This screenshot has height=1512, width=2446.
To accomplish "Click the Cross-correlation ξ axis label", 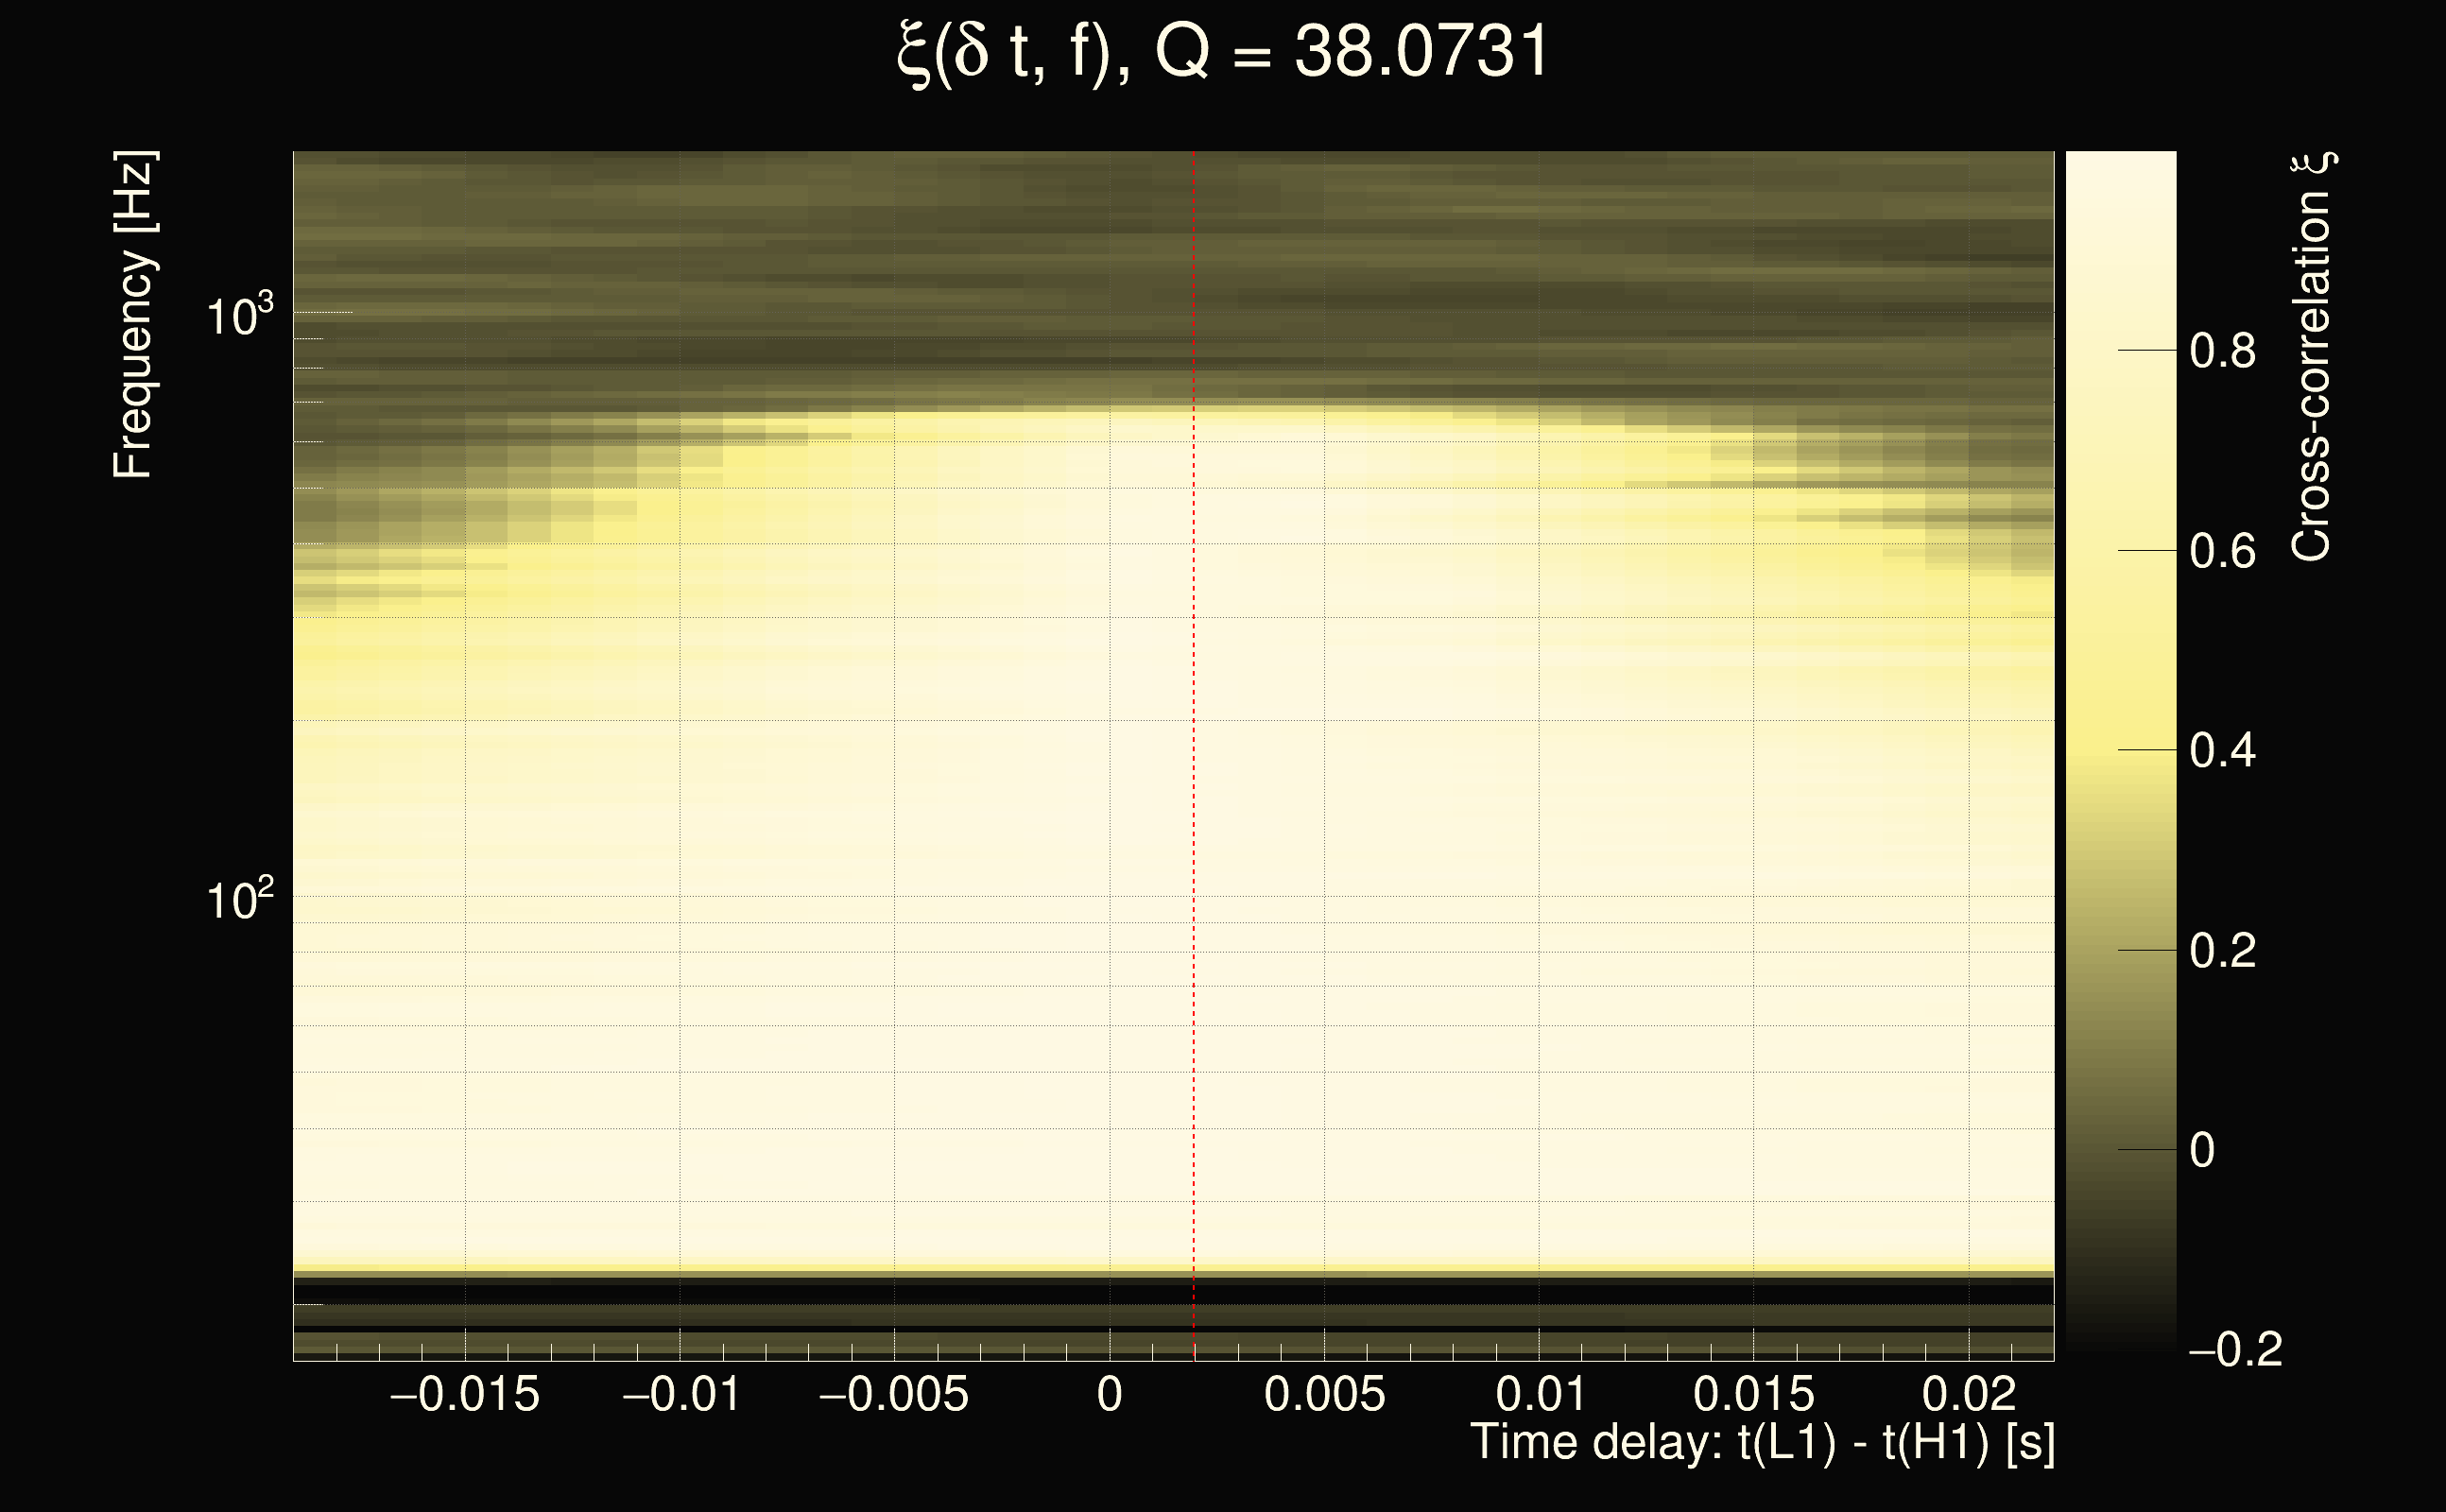I will (2312, 357).
